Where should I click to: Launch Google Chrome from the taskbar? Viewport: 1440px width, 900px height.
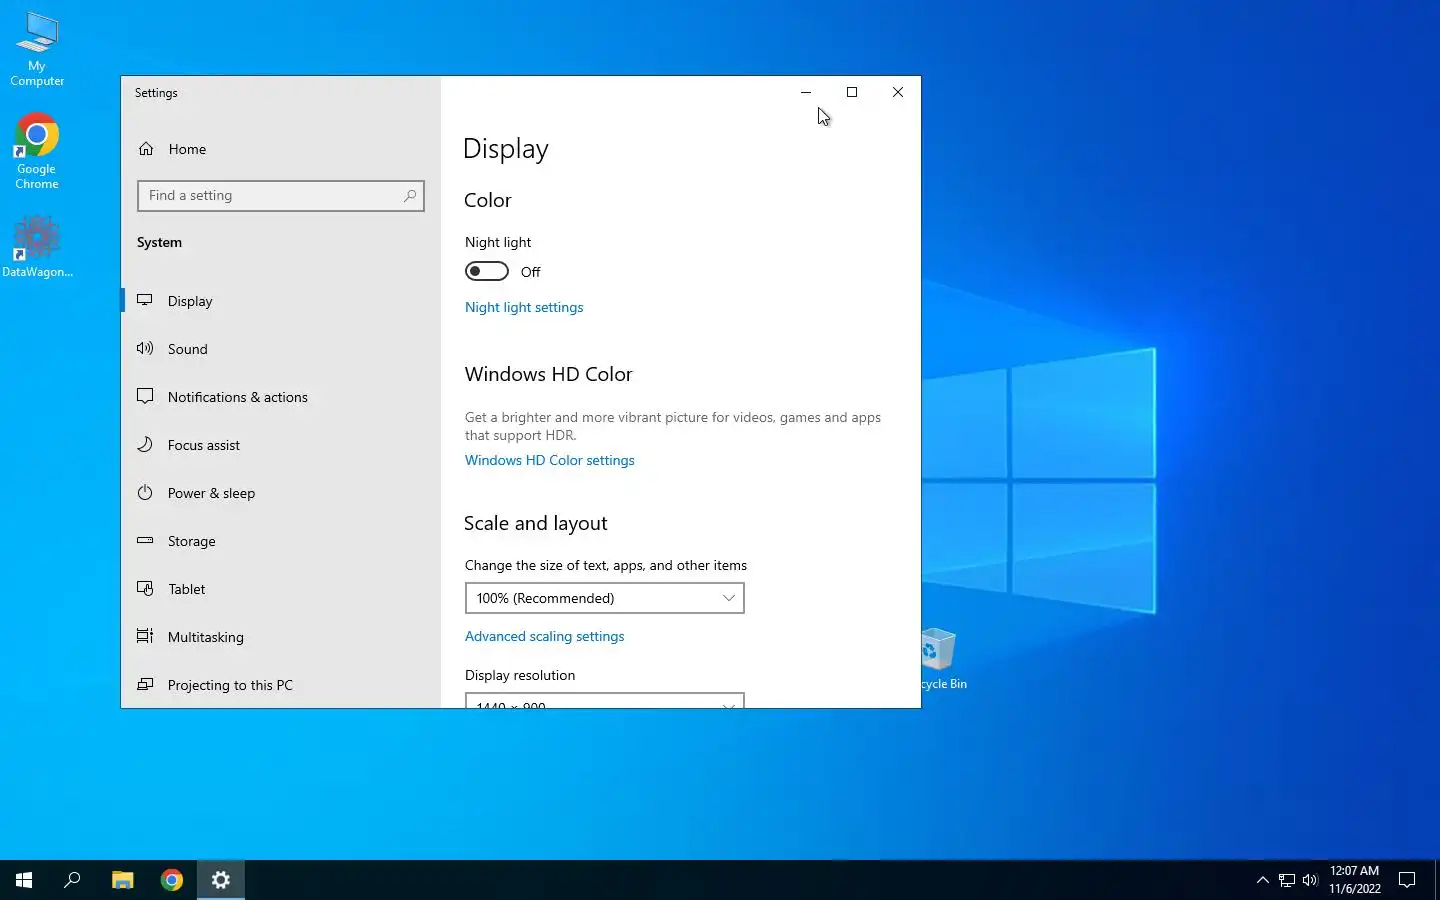click(172, 880)
